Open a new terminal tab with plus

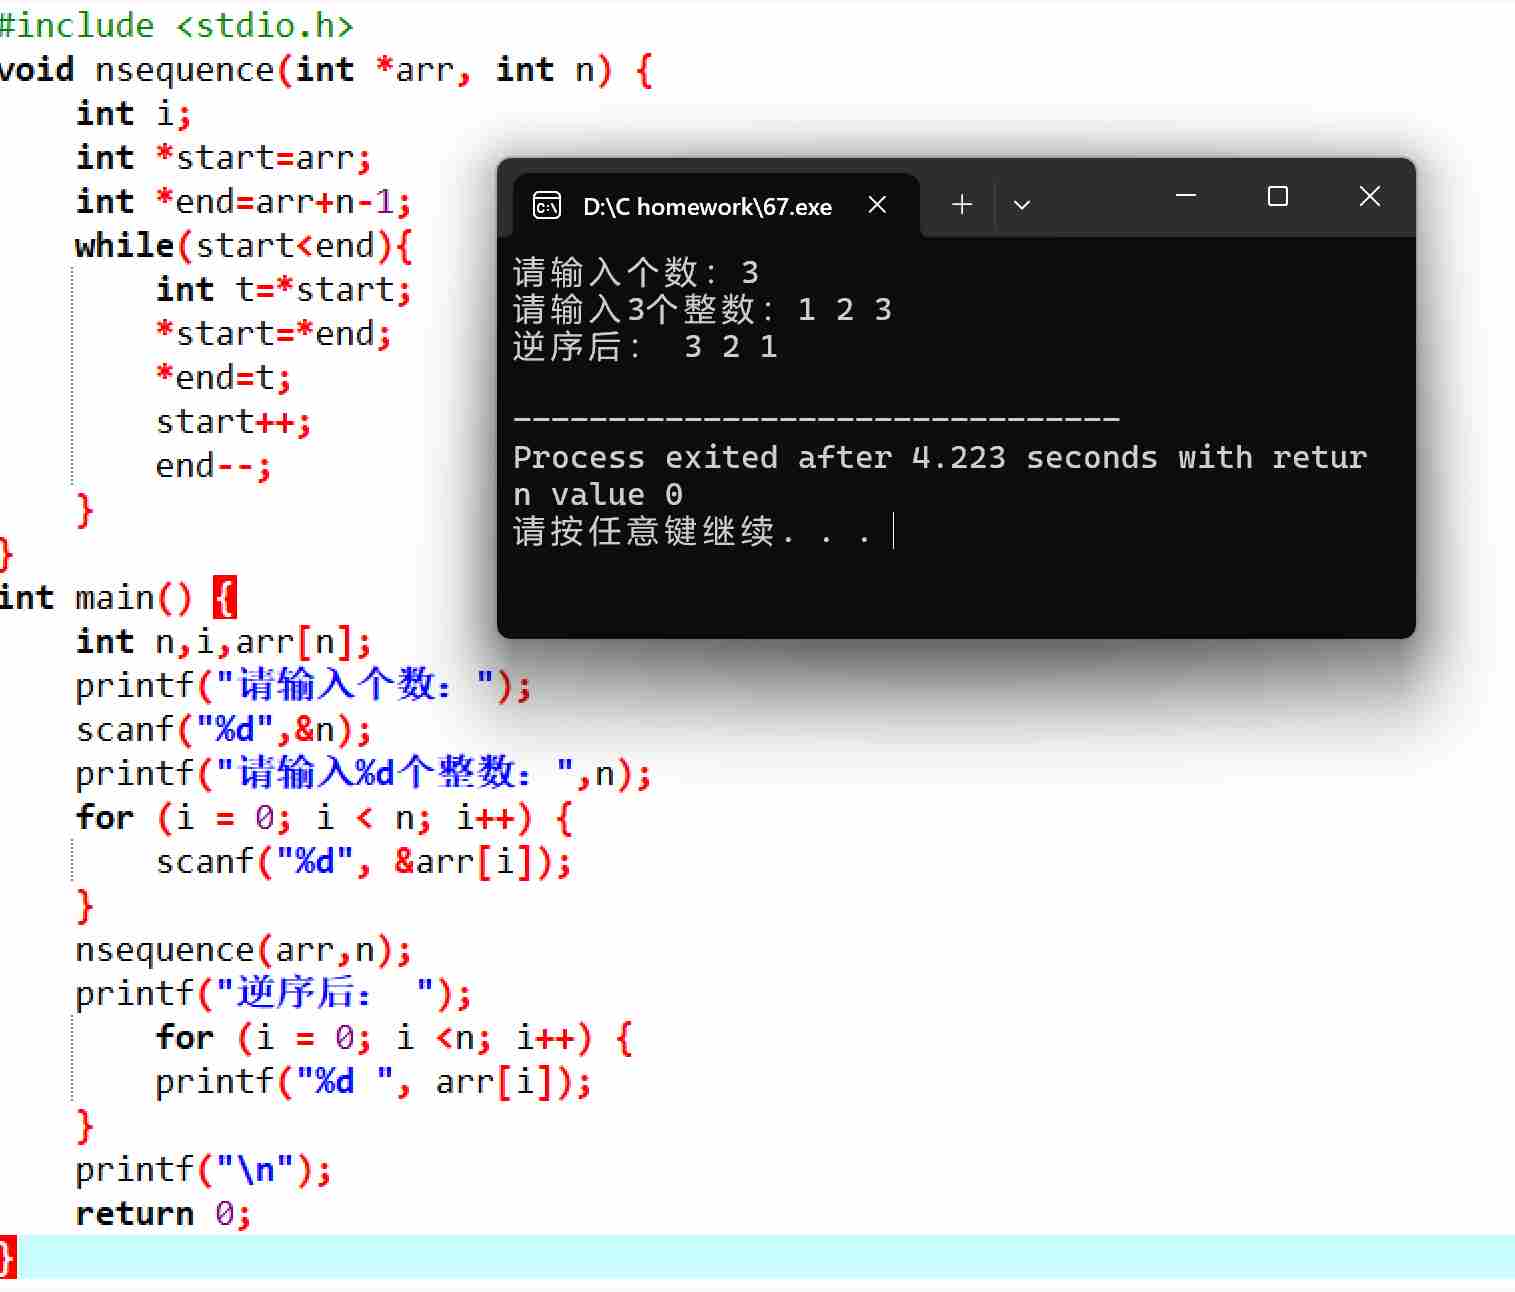962,205
